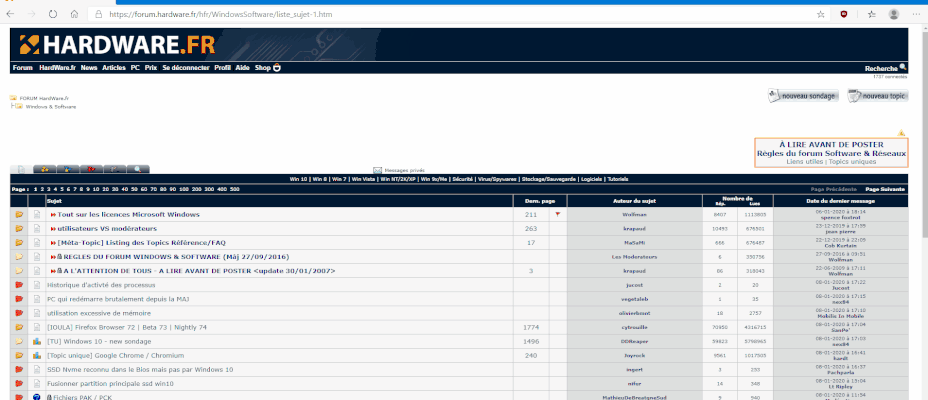
Task: Select the red flag tab icon
Action: click(91, 169)
